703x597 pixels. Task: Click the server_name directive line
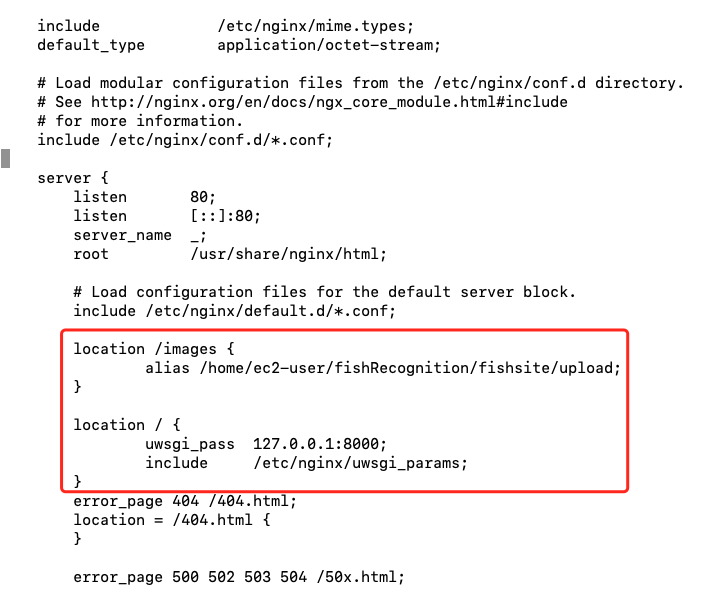pyautogui.click(x=140, y=235)
